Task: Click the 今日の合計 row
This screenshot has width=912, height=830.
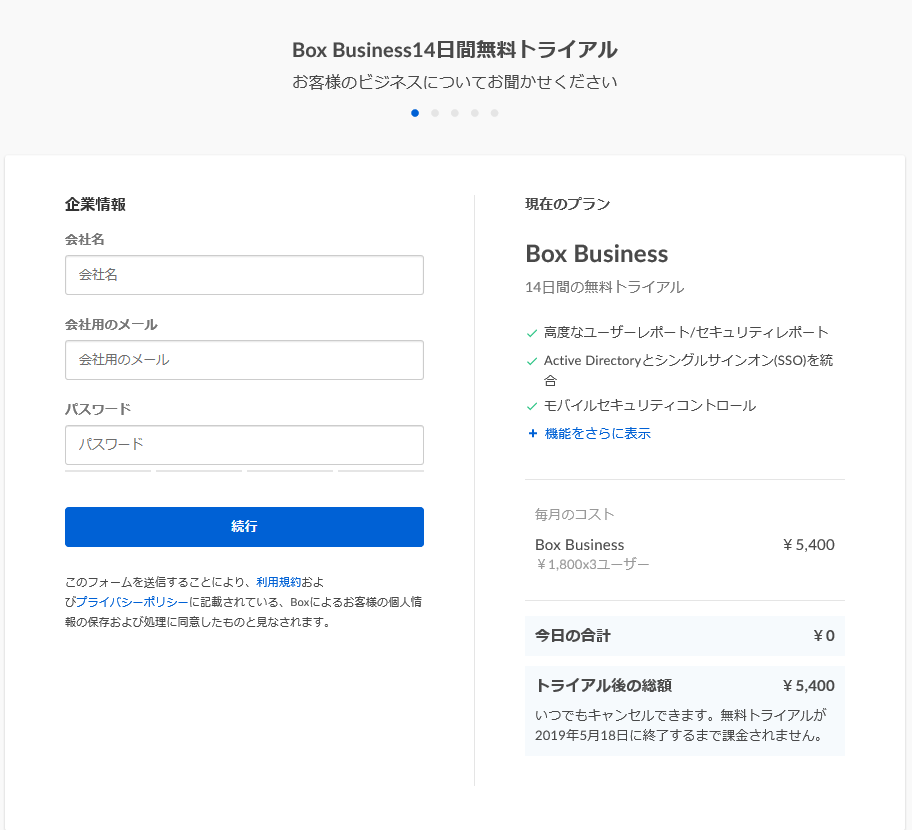Action: [684, 636]
